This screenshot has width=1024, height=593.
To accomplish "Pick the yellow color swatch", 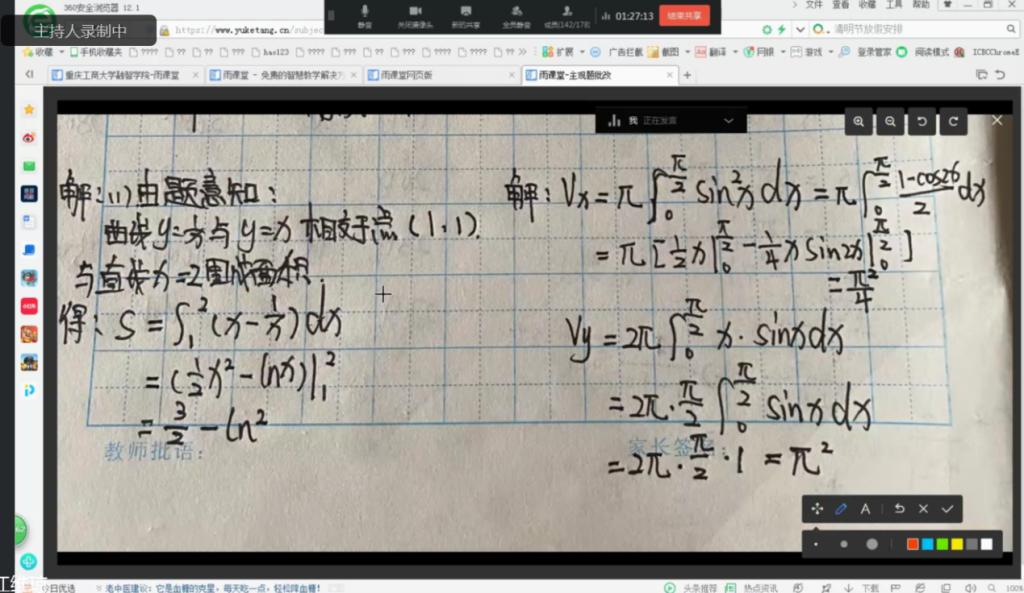I will pyautogui.click(x=957, y=544).
